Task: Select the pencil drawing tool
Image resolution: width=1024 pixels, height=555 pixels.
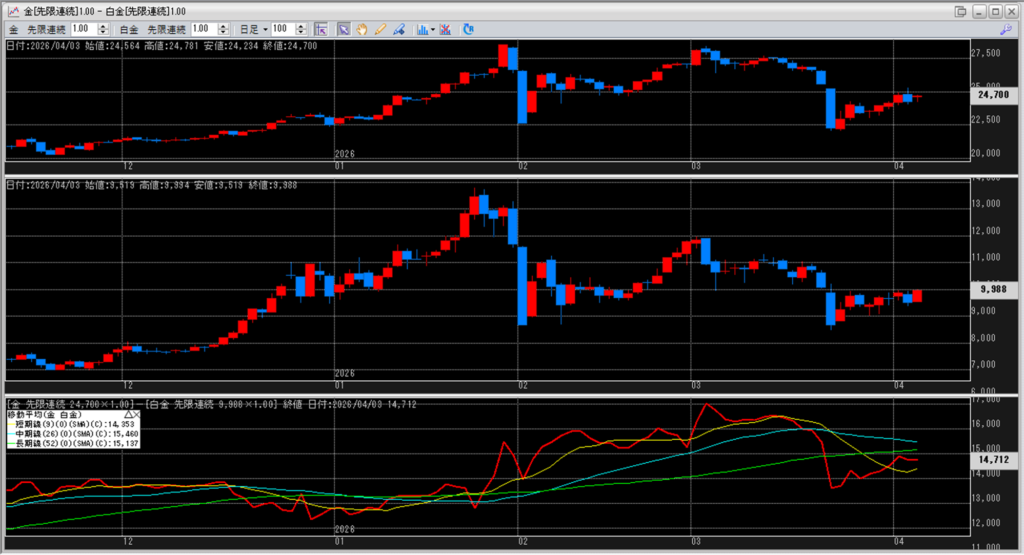Action: pos(380,29)
